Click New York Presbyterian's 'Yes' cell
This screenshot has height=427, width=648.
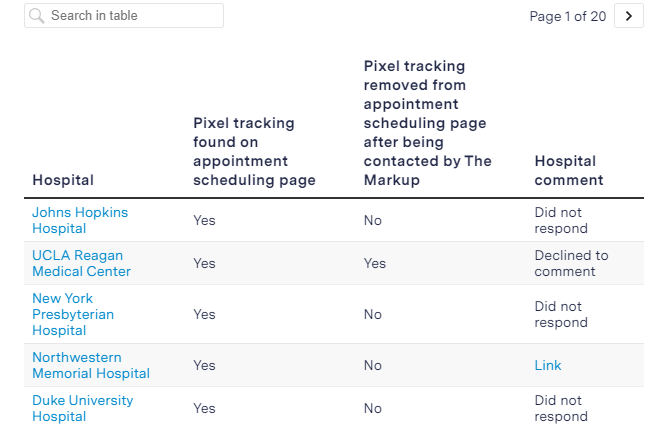point(204,314)
